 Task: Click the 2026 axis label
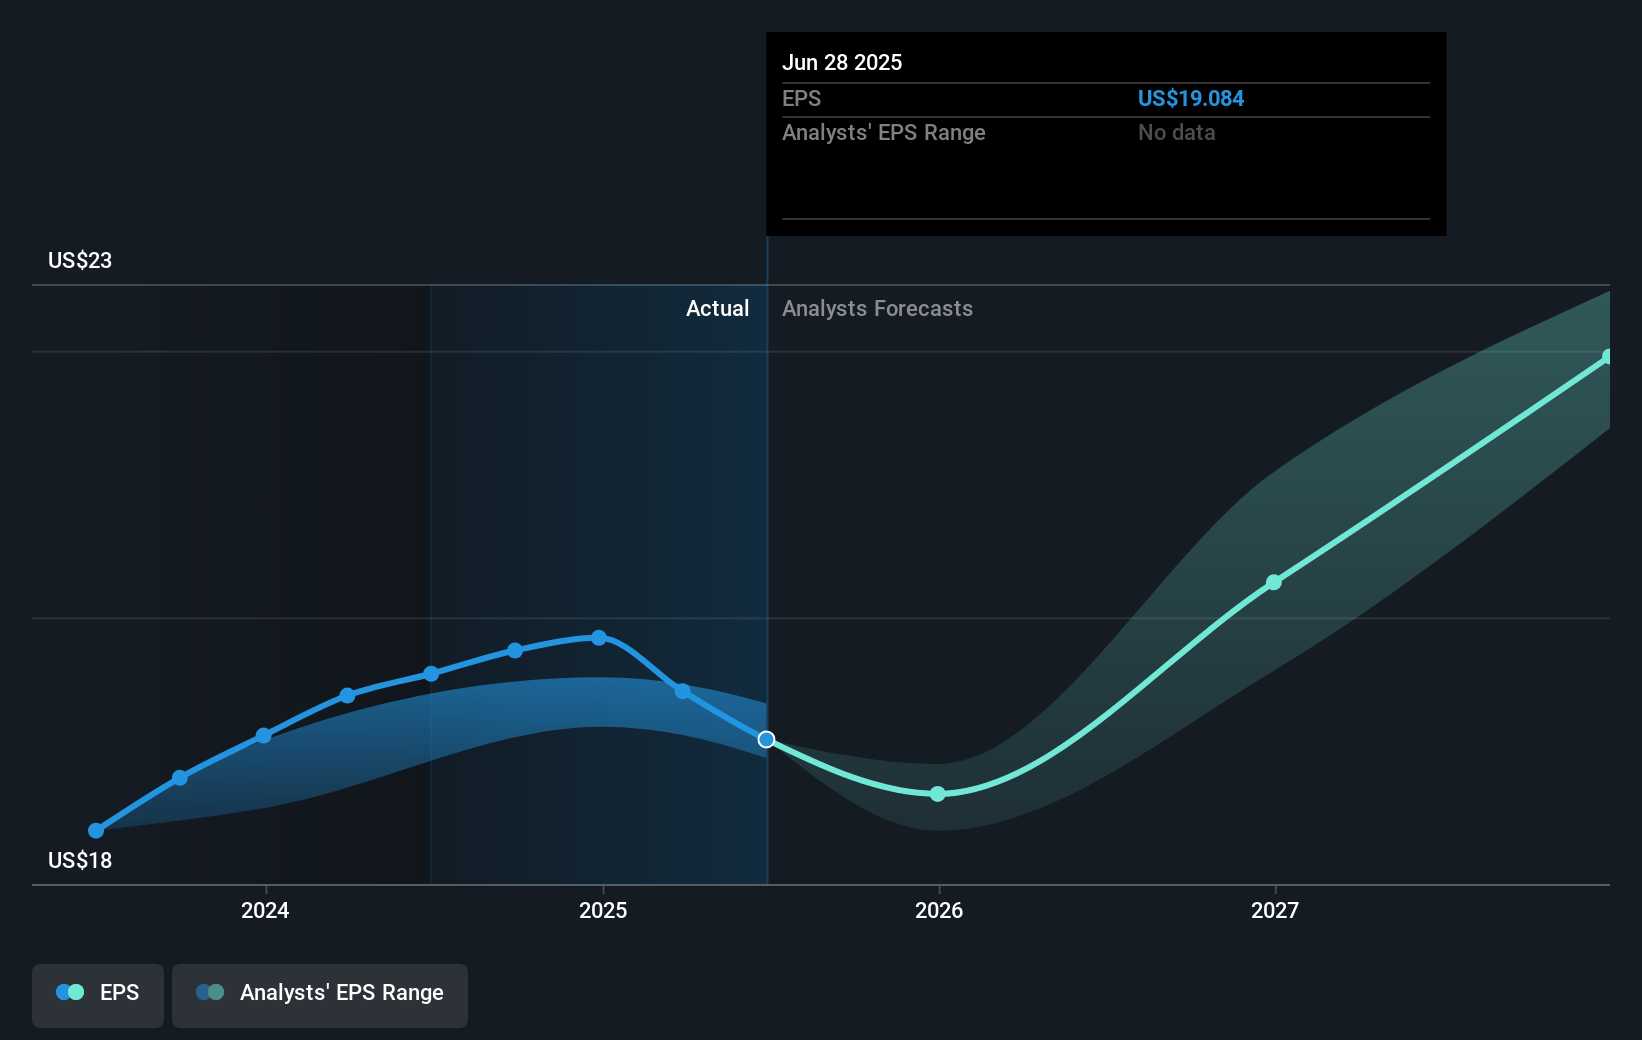tap(939, 910)
